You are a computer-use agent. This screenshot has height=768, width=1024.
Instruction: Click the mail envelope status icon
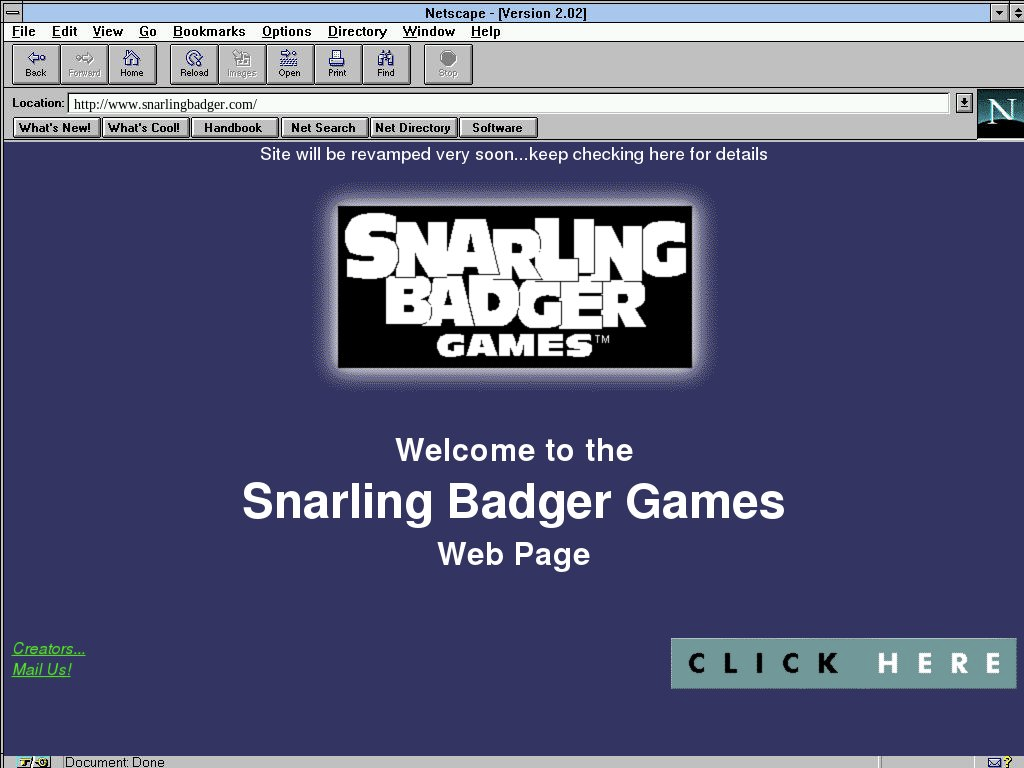click(x=994, y=762)
